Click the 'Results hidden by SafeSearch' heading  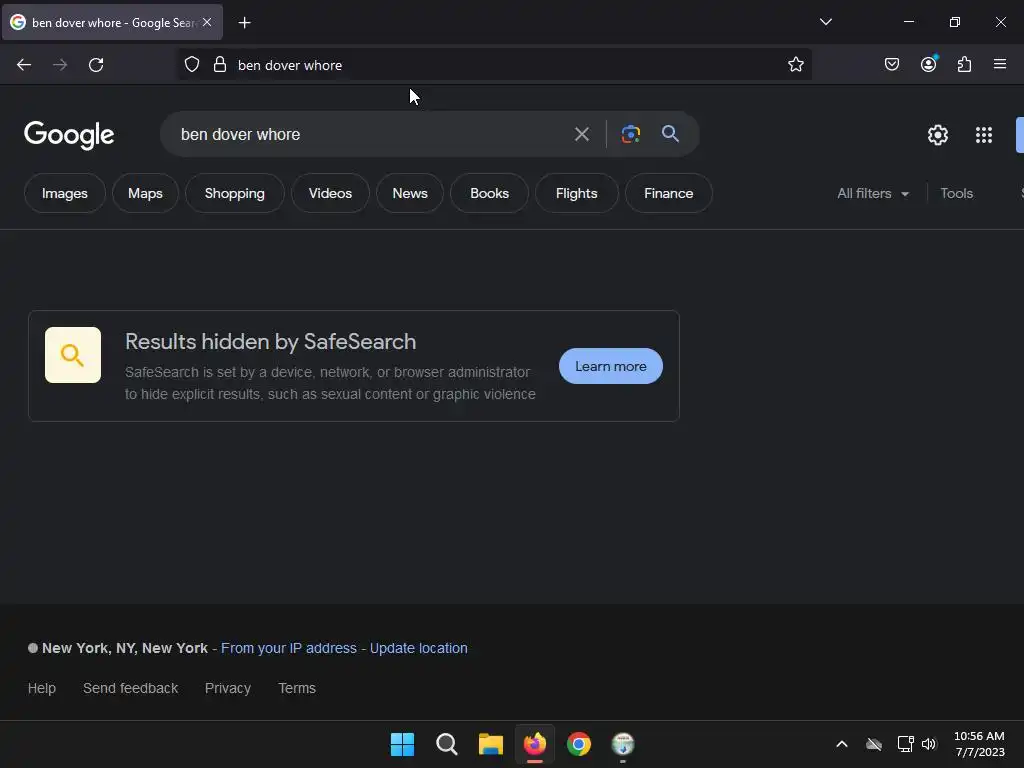(270, 342)
